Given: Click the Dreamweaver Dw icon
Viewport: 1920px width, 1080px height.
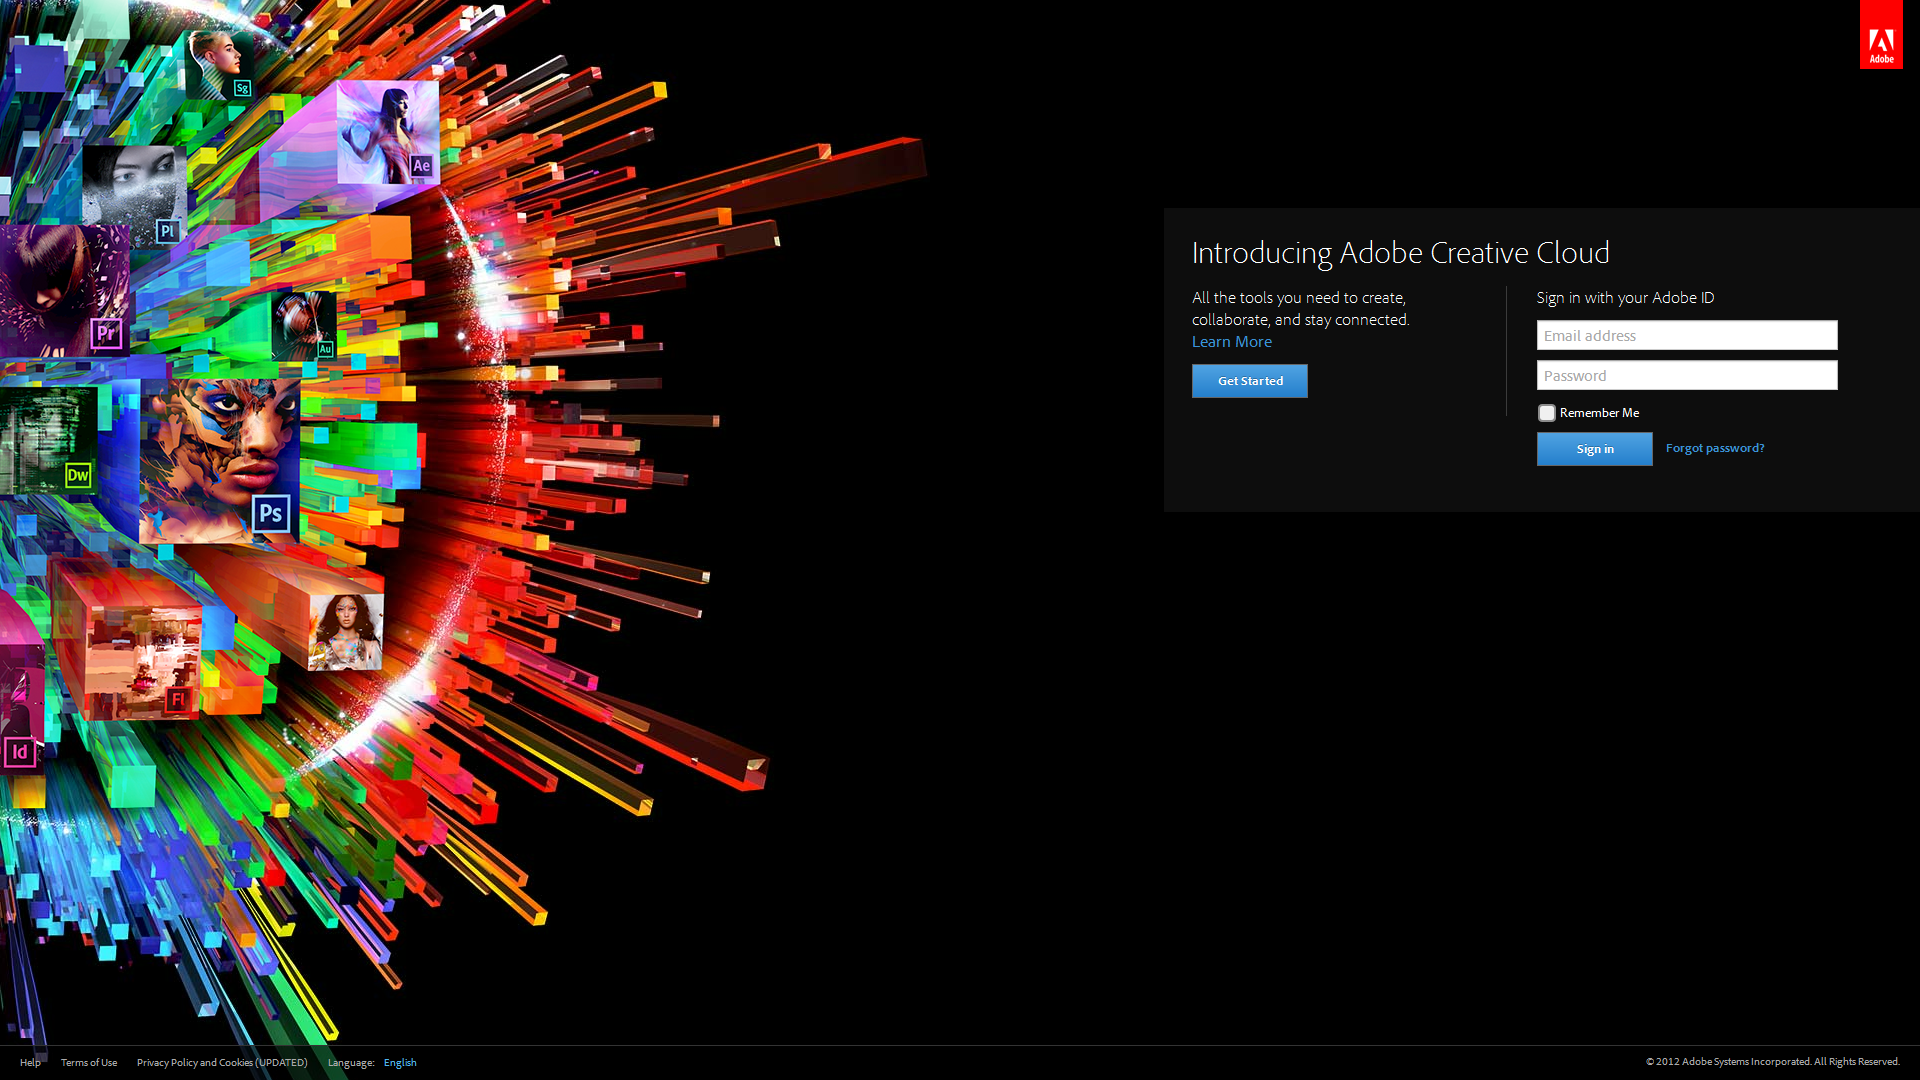Looking at the screenshot, I should (78, 475).
